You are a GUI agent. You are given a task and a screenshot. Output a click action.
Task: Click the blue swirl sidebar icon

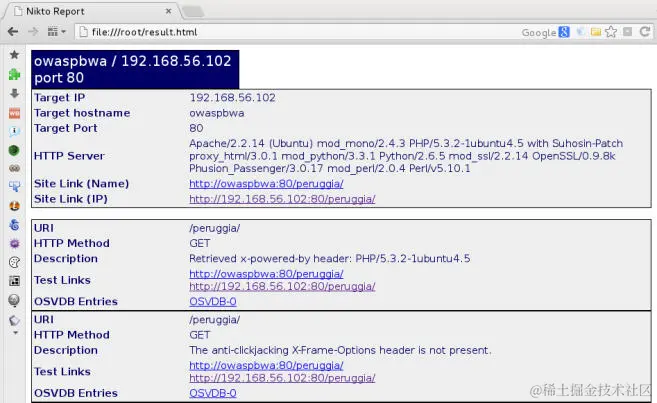tap(14, 225)
